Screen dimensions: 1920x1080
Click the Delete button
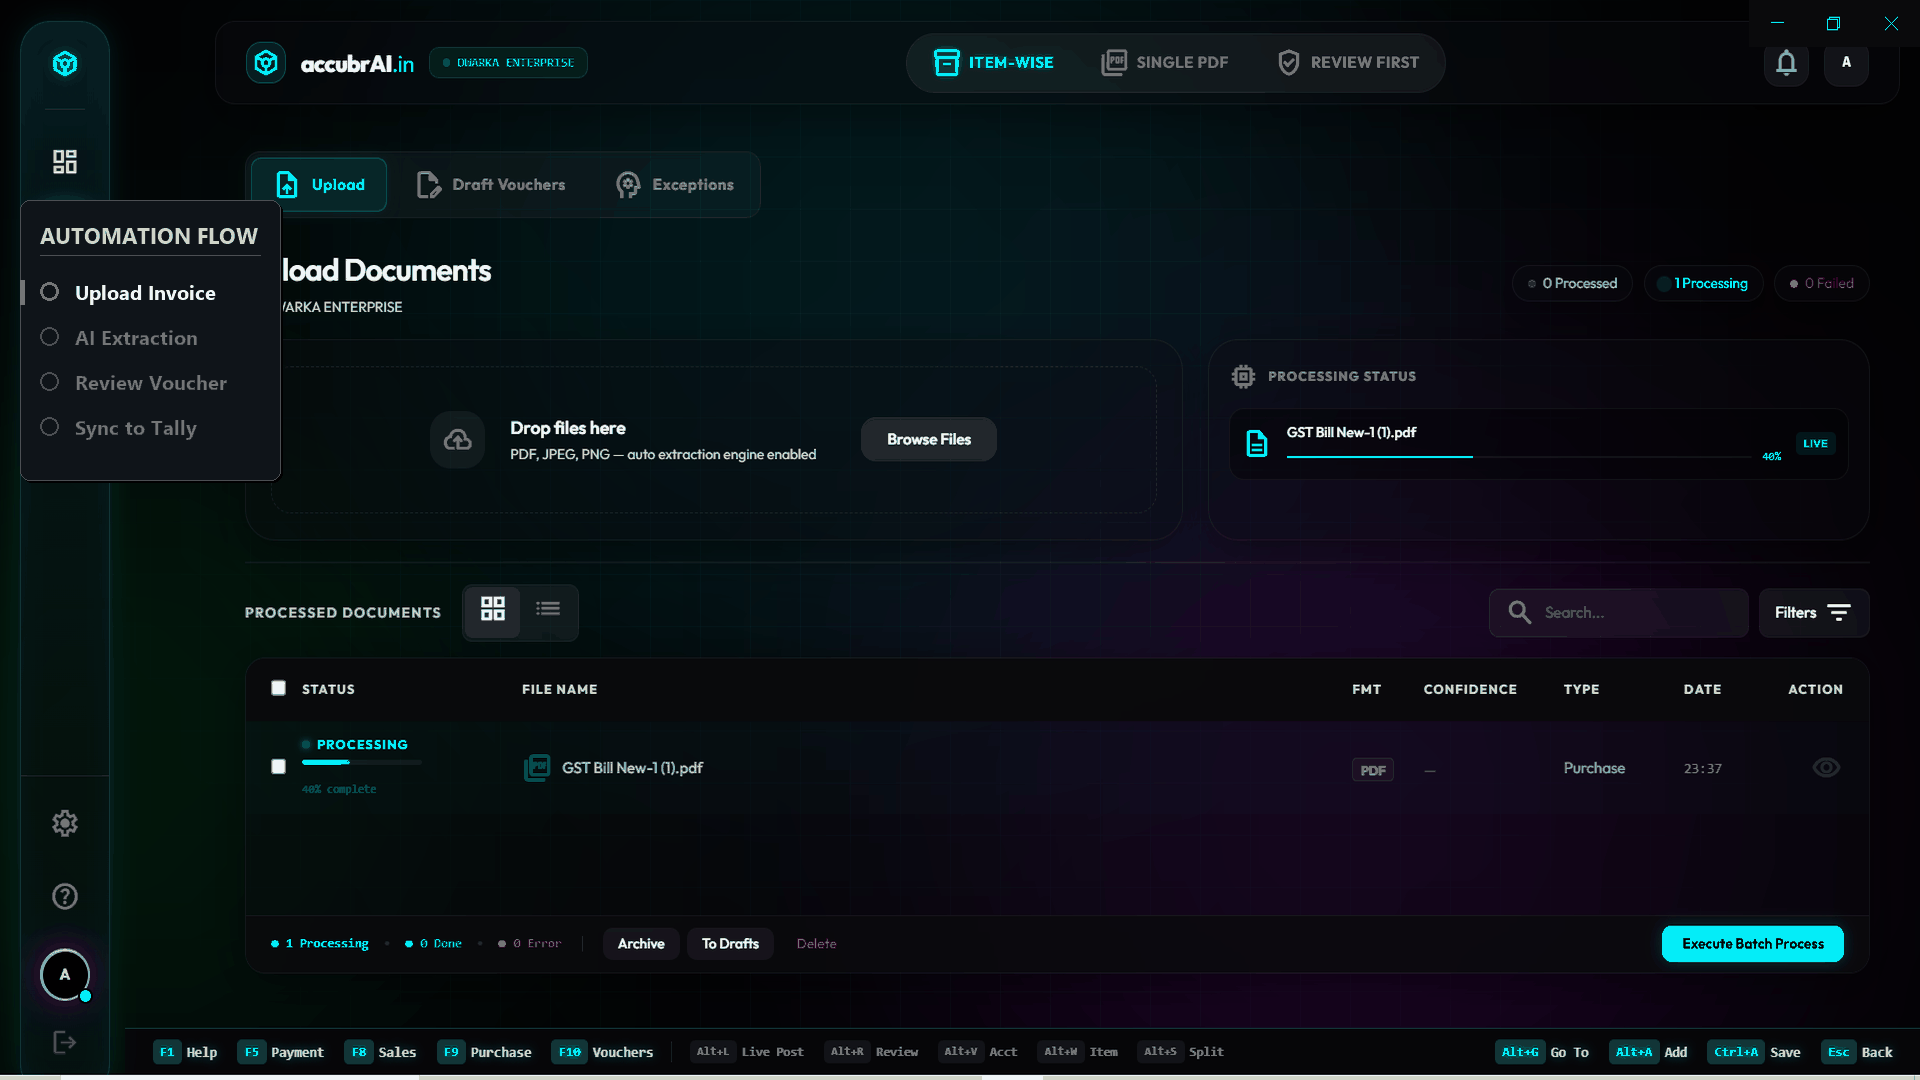pos(816,944)
